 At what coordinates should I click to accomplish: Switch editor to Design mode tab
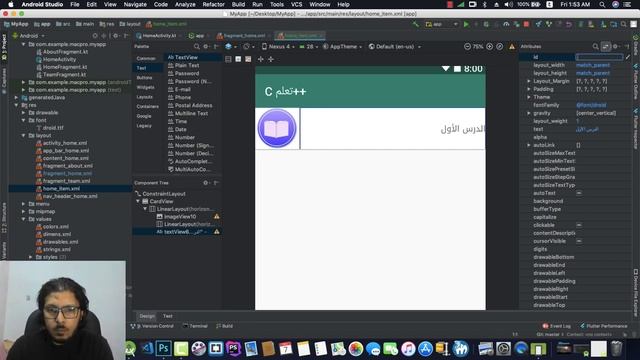[x=147, y=316]
